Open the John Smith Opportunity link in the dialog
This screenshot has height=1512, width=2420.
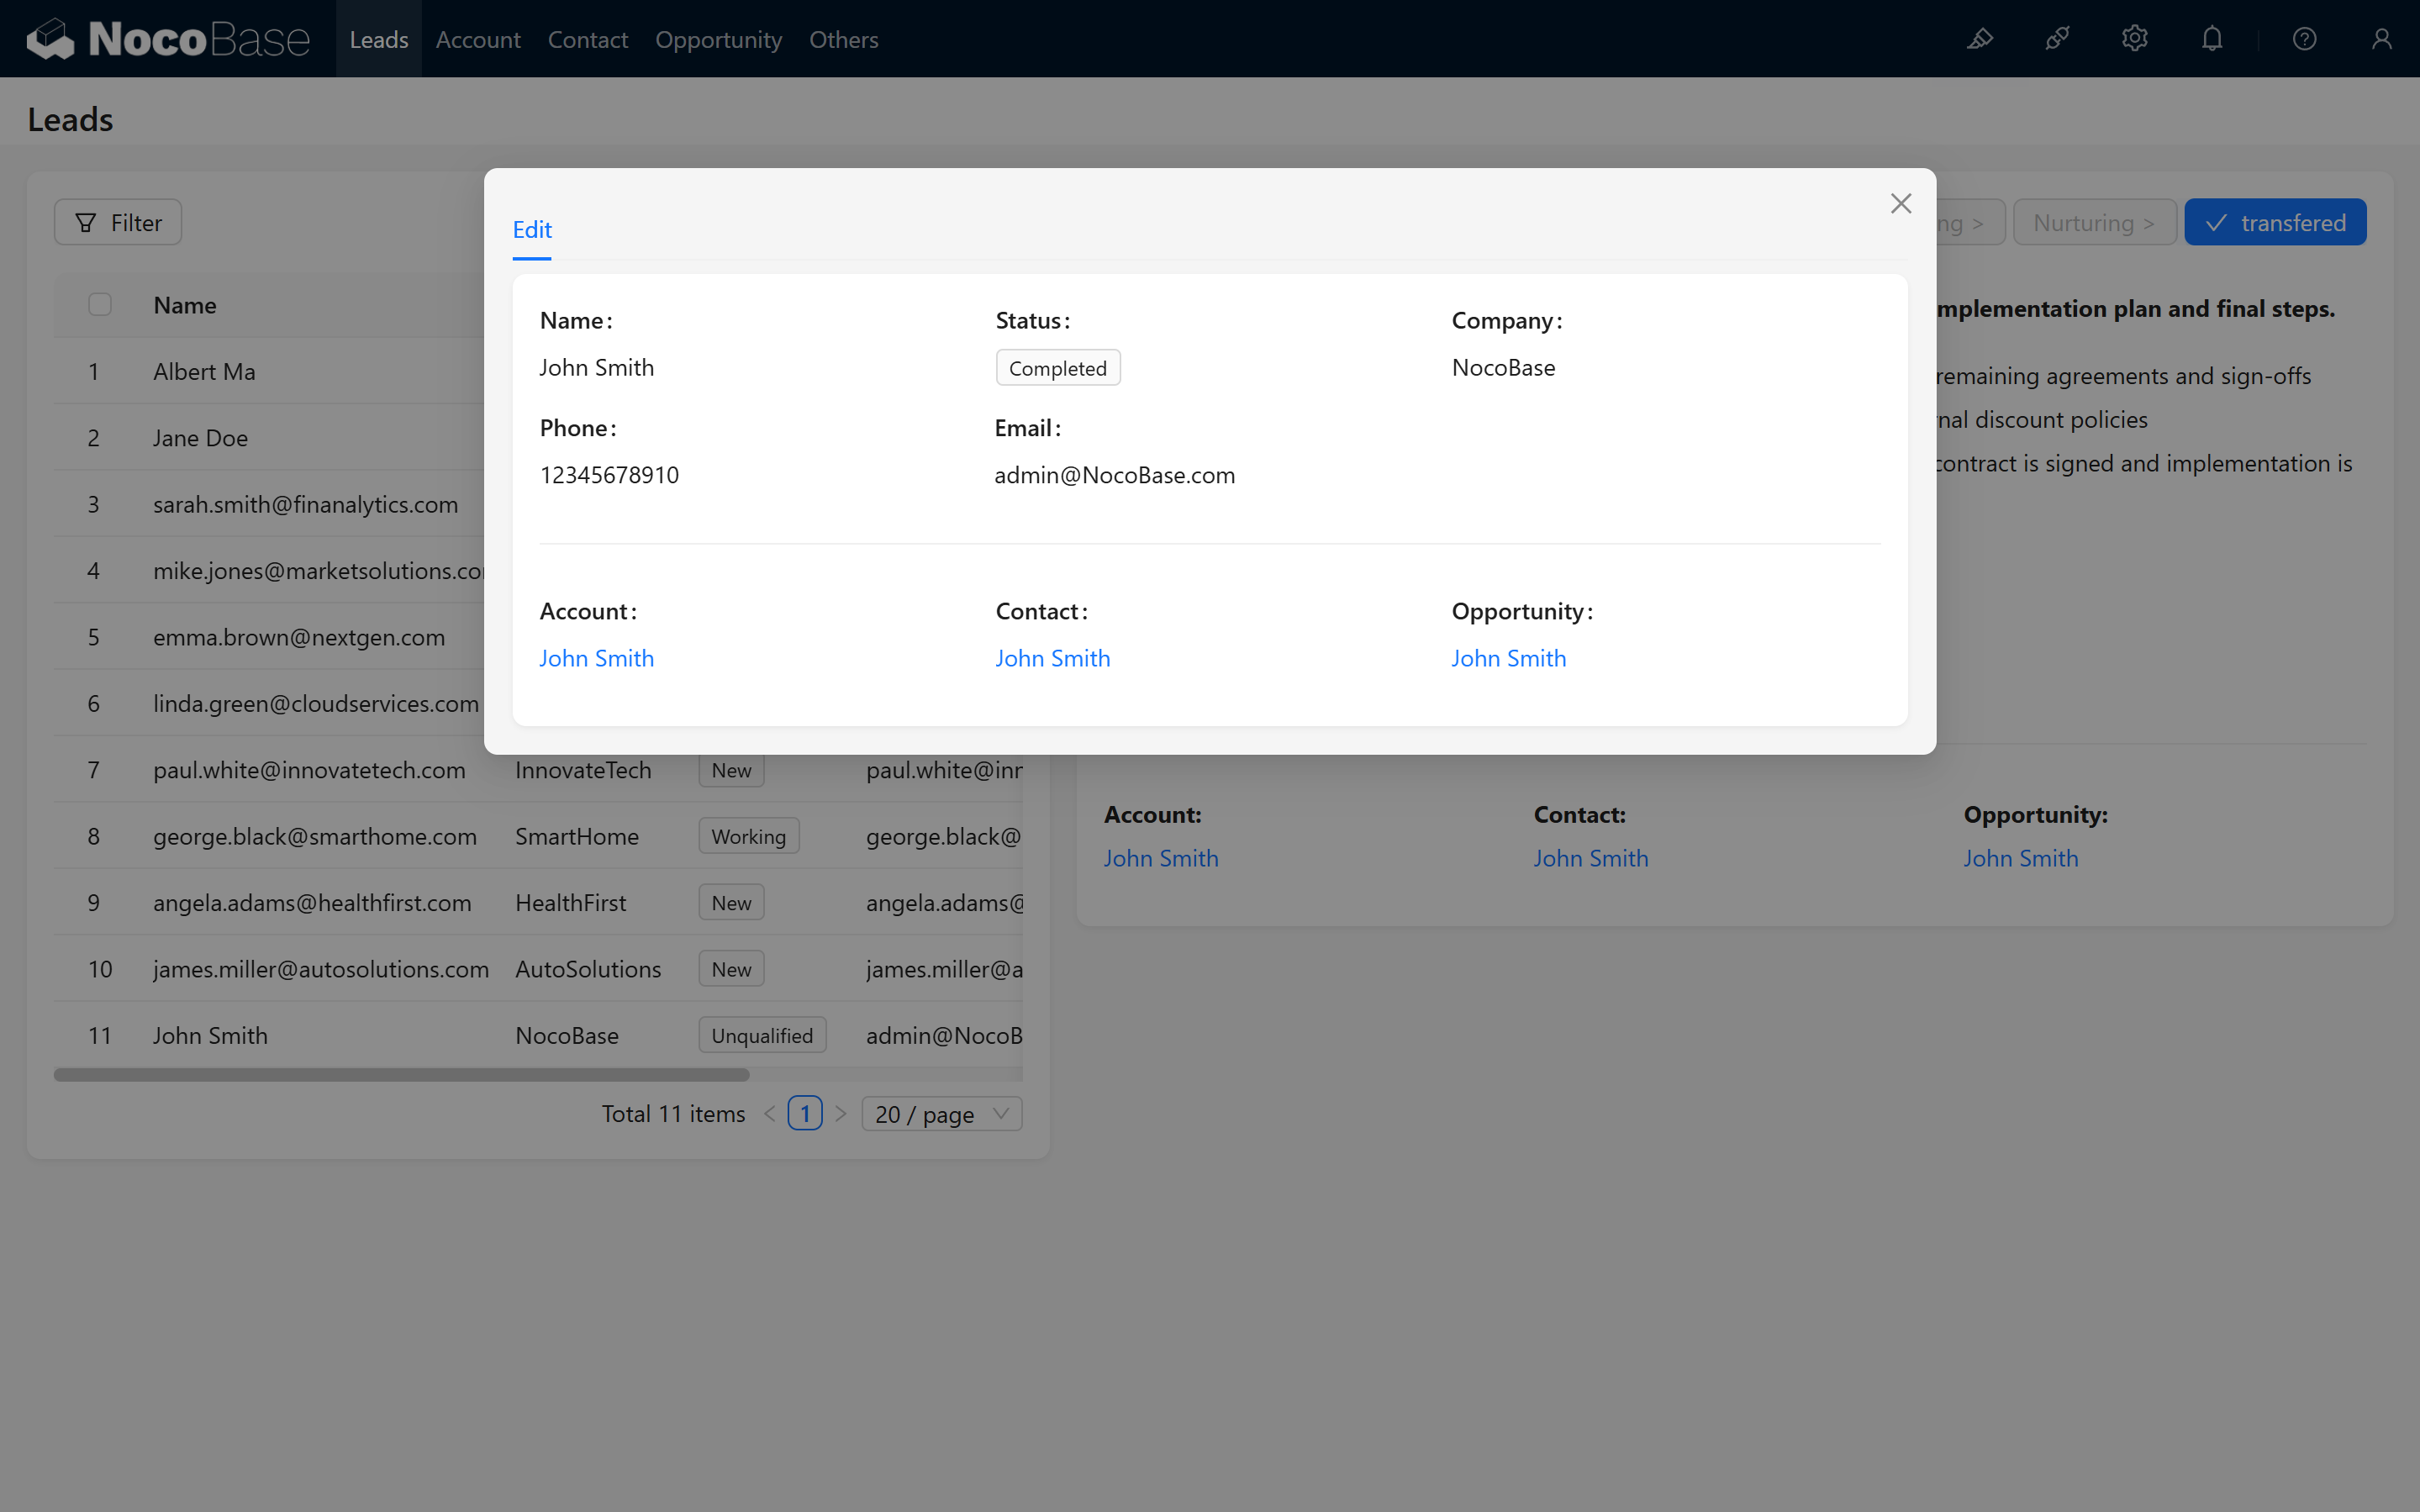[1508, 658]
